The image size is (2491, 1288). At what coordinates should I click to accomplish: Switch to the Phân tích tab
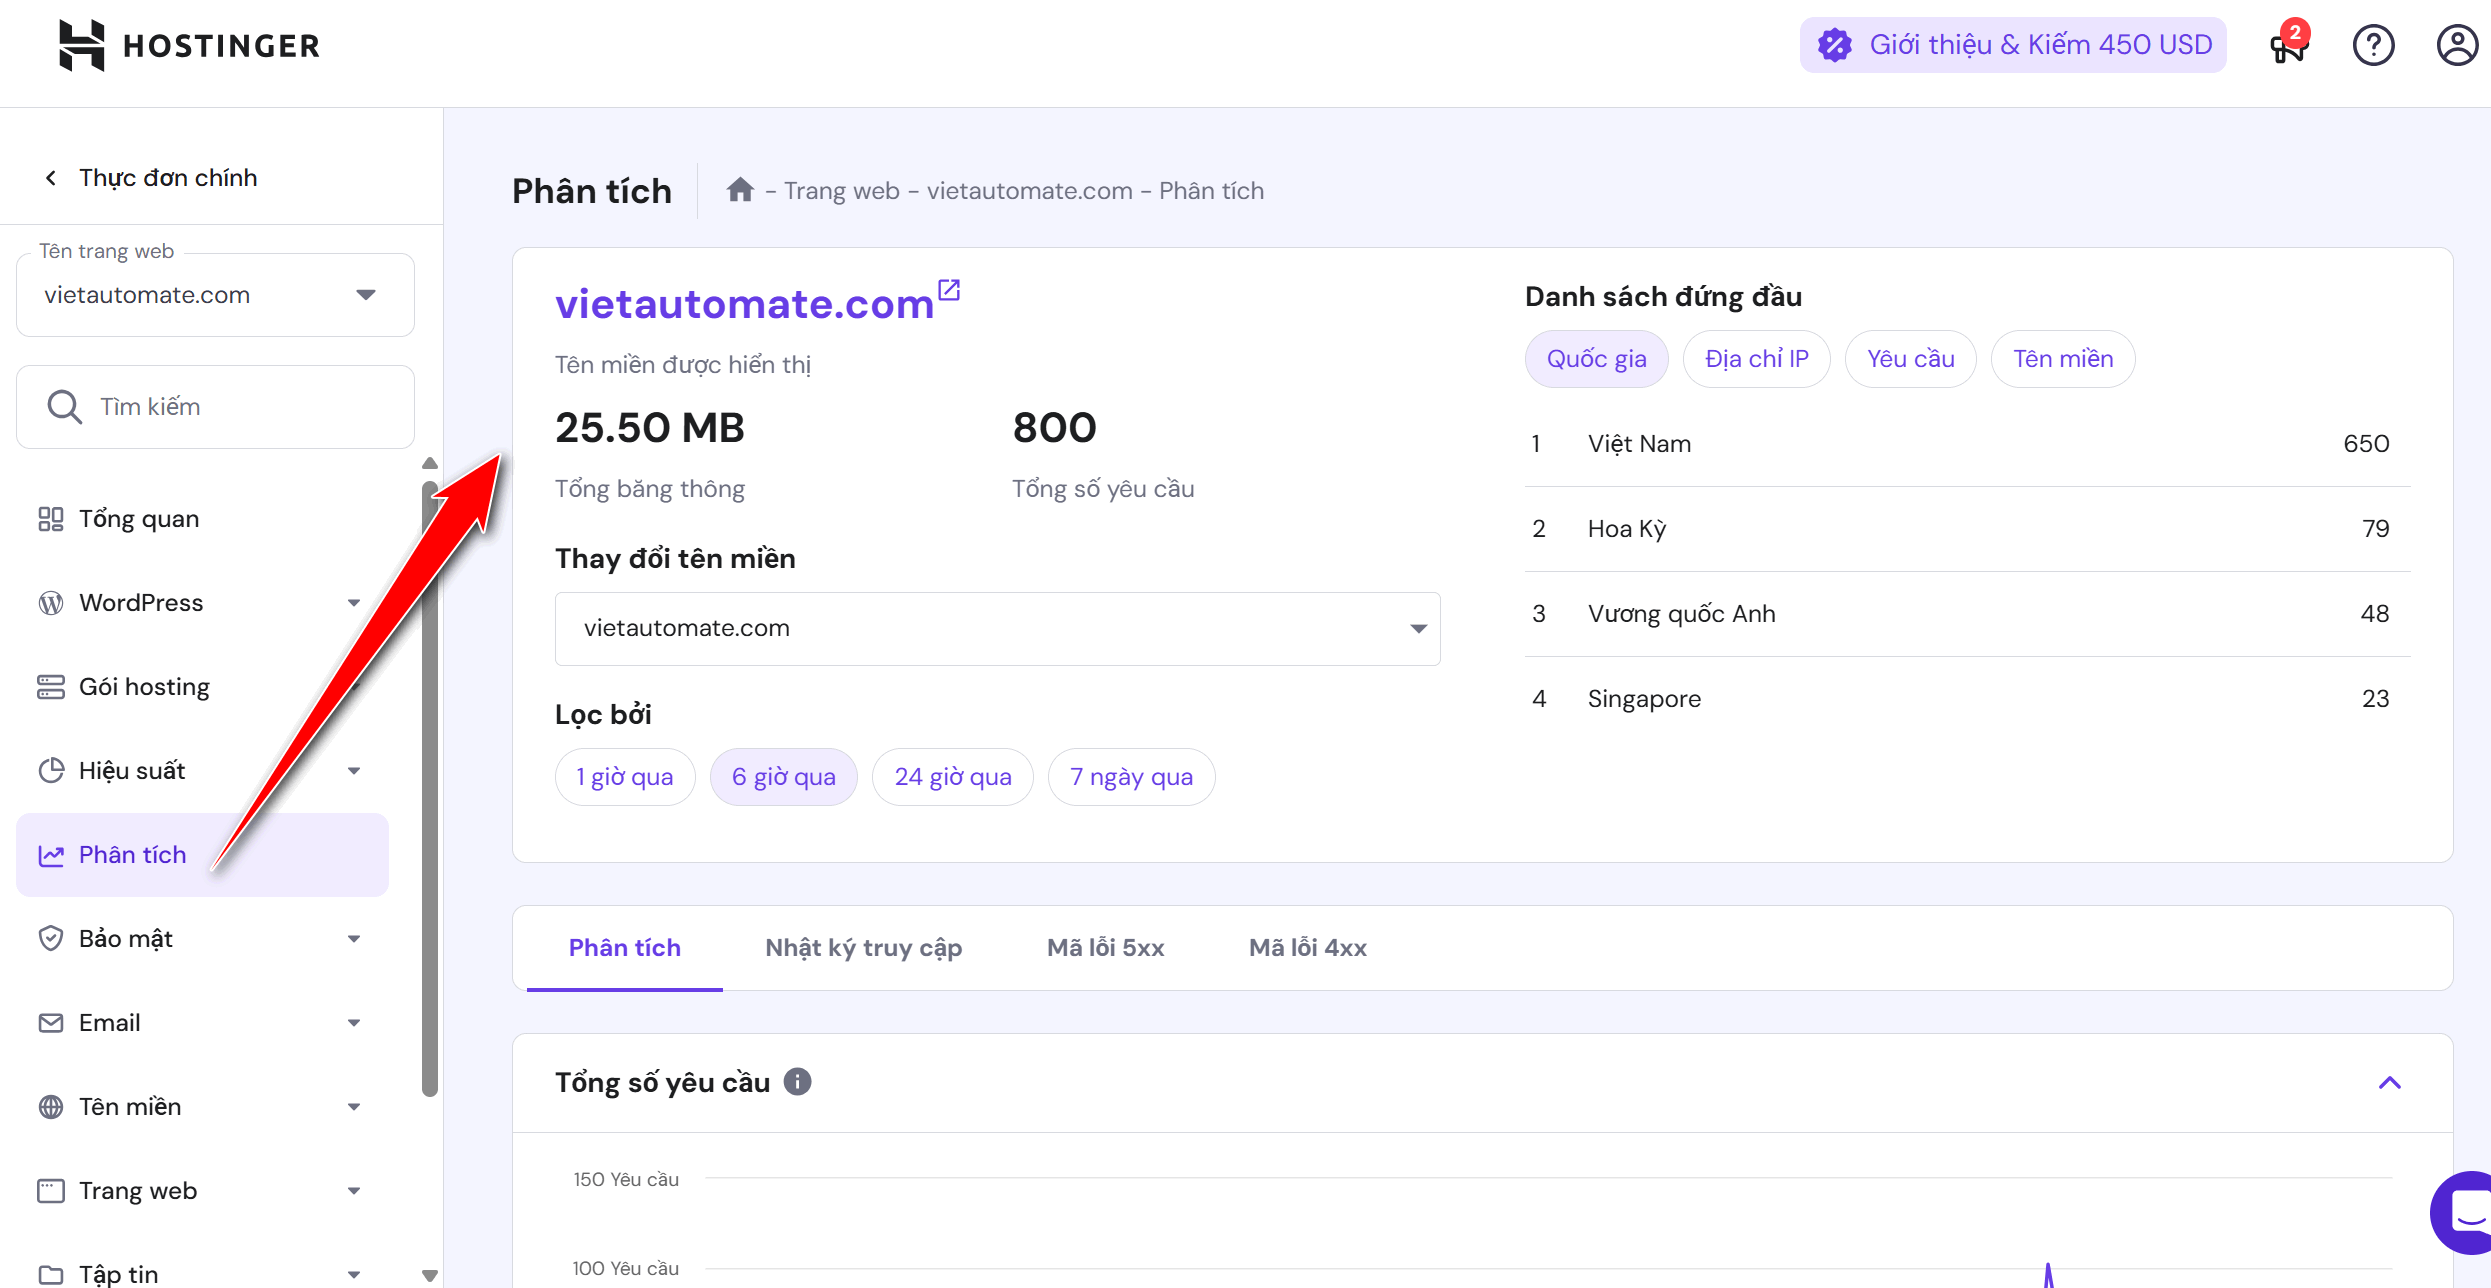[625, 948]
